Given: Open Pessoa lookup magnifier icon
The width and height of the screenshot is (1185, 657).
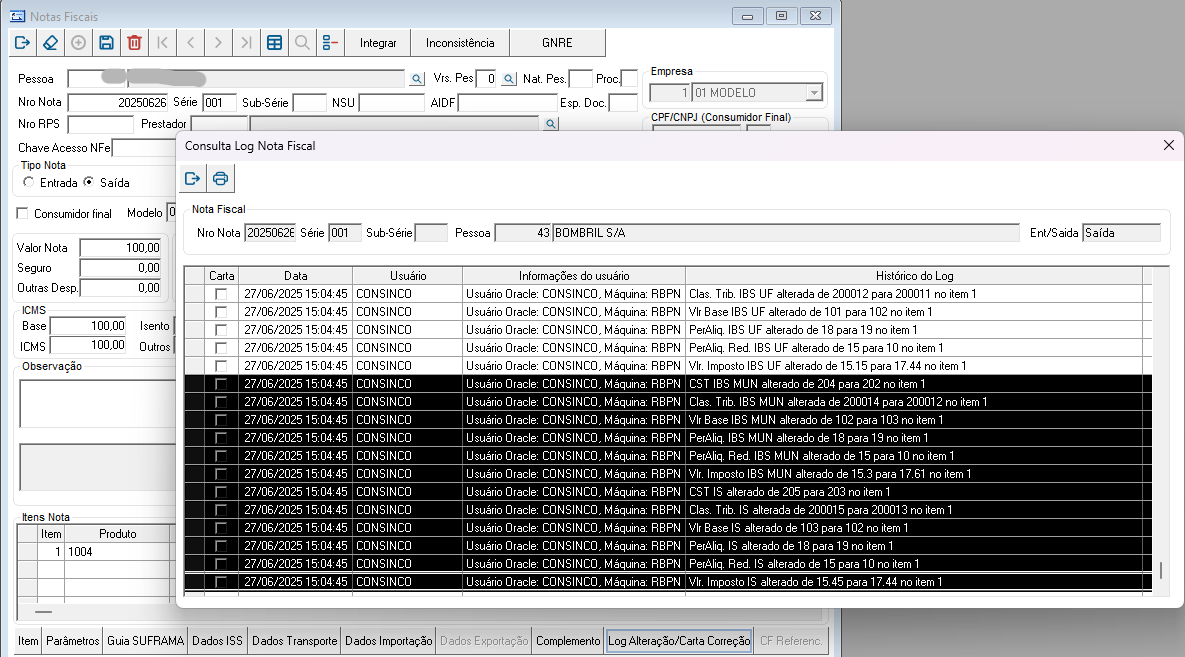Looking at the screenshot, I should [416, 79].
